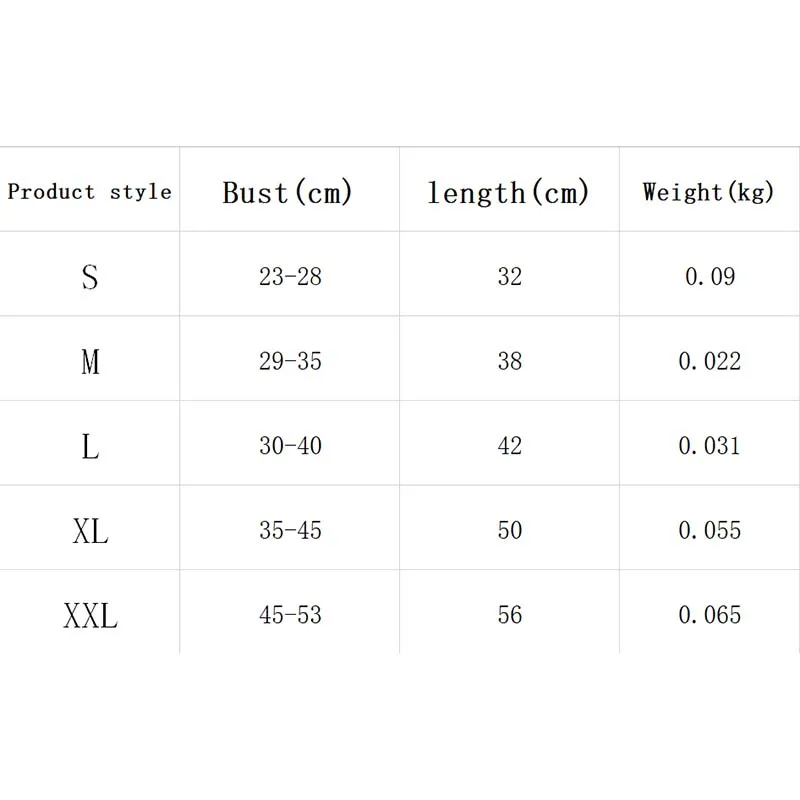Click the S size row label
The height and width of the screenshot is (800, 800).
90,277
